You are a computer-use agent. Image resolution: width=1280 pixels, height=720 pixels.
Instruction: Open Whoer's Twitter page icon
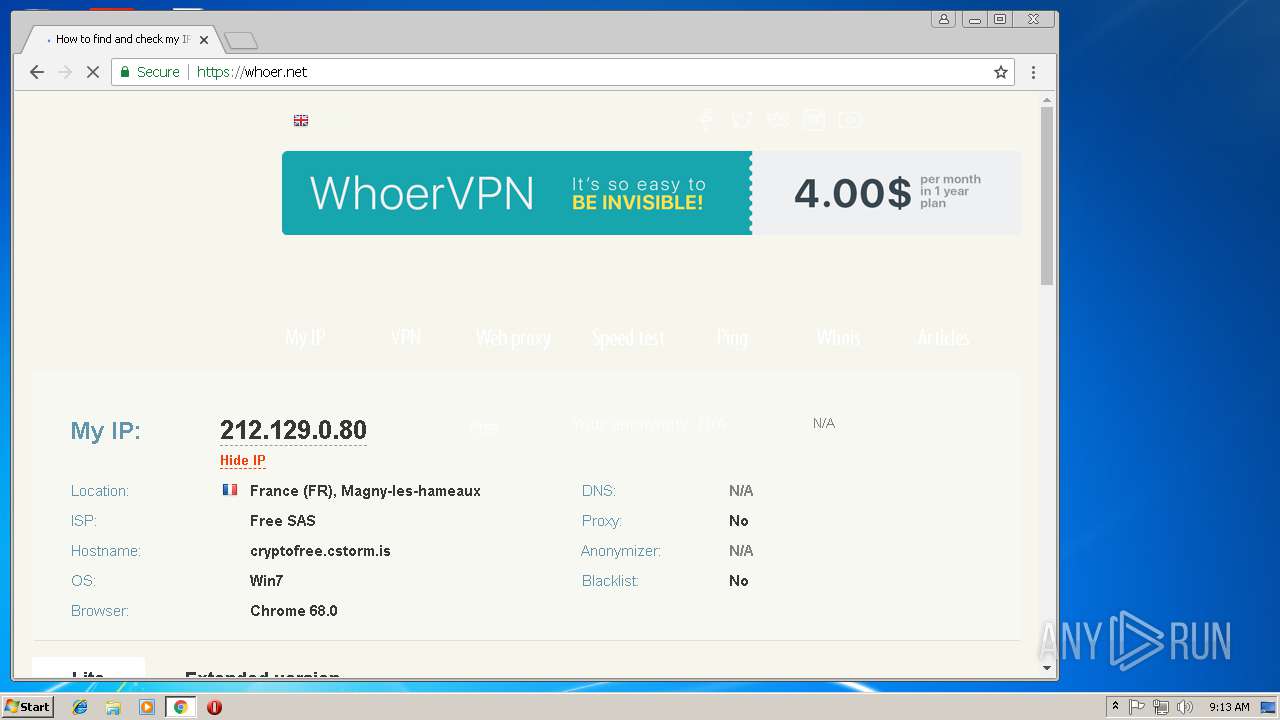coord(741,120)
